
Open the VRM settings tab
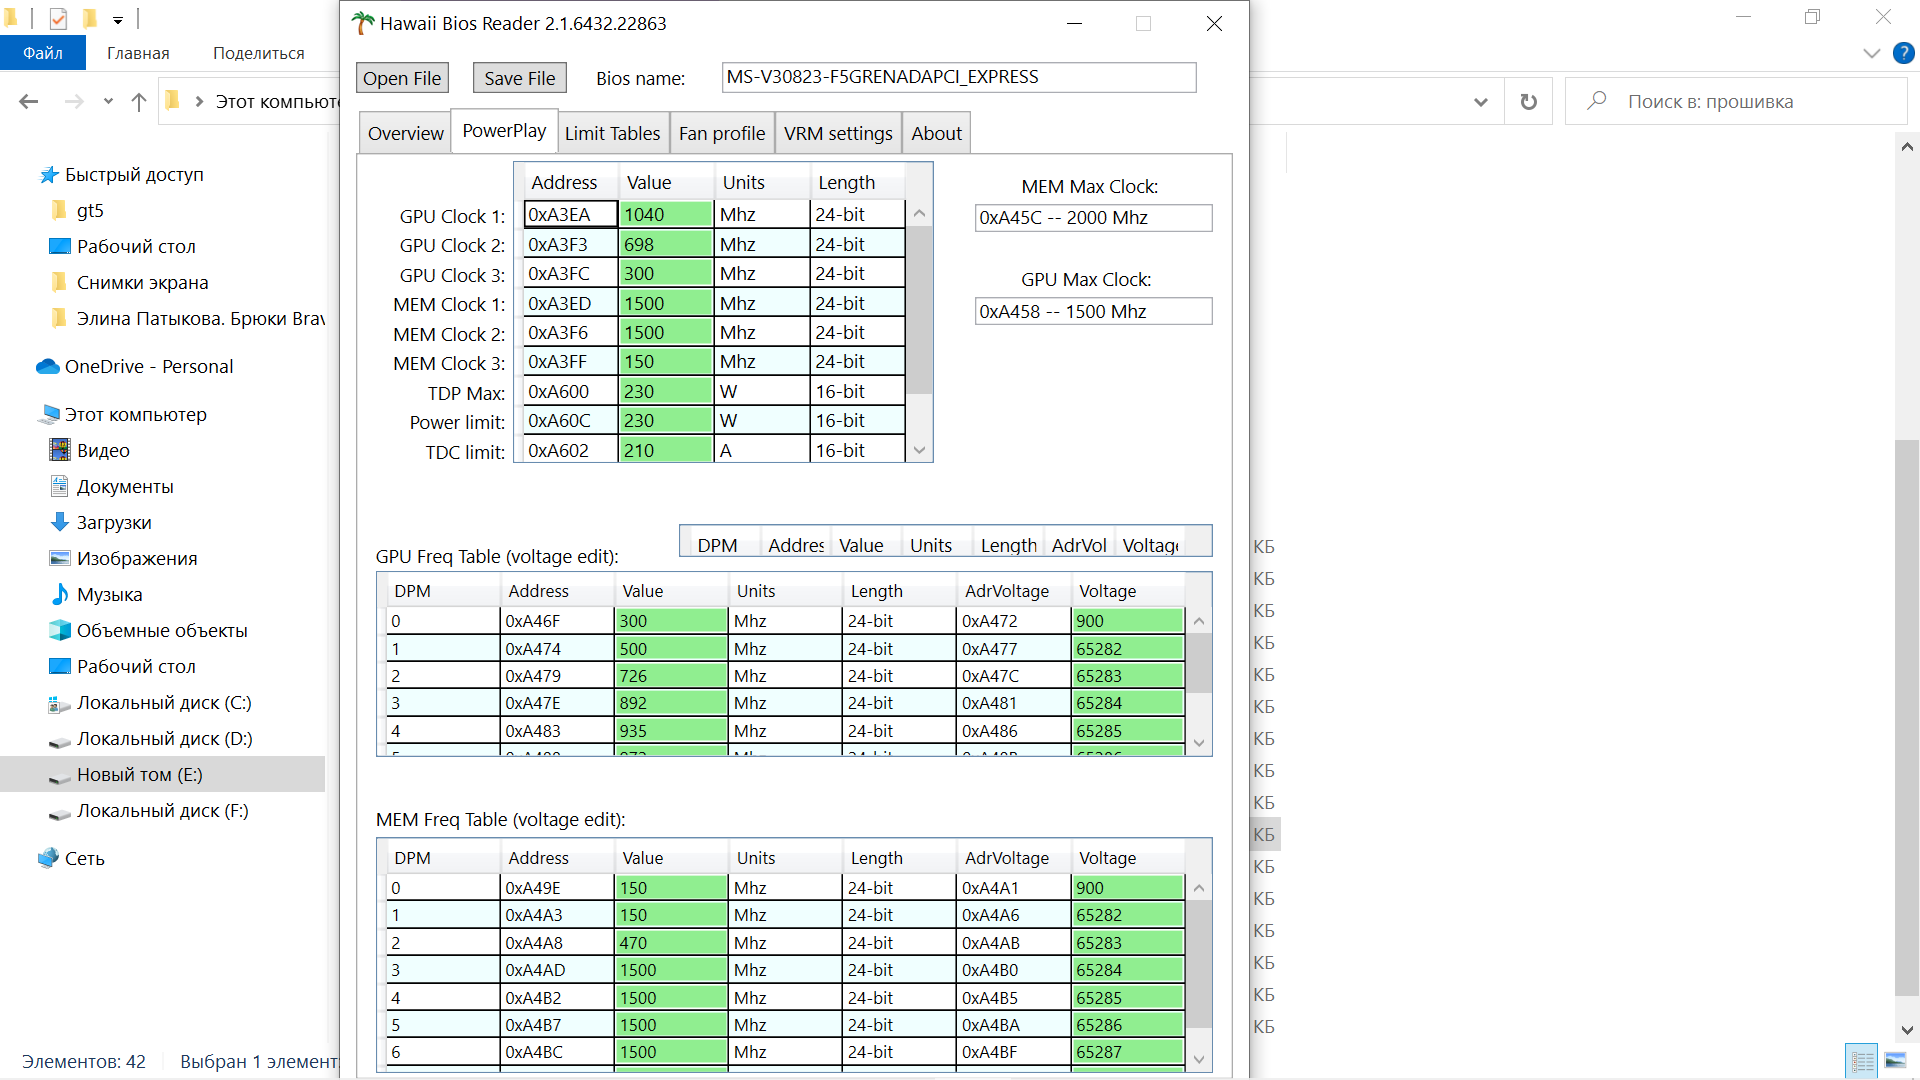coord(837,133)
